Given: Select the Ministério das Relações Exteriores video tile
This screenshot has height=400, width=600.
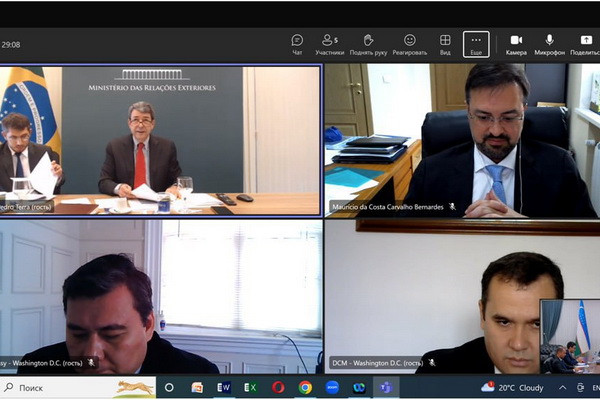Looking at the screenshot, I should point(160,140).
